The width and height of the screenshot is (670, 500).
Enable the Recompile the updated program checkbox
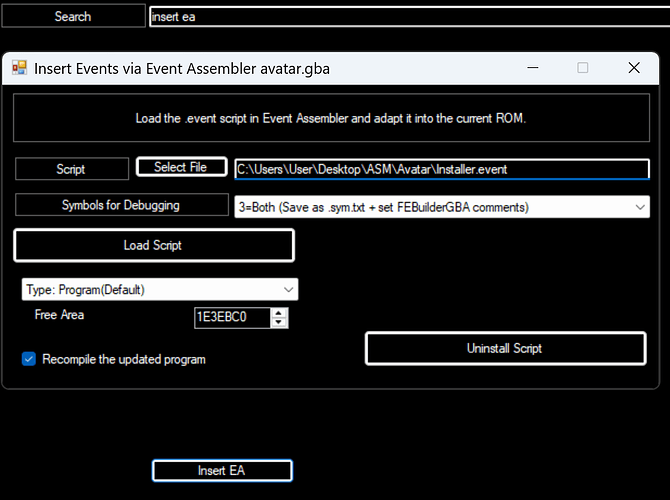[29, 359]
